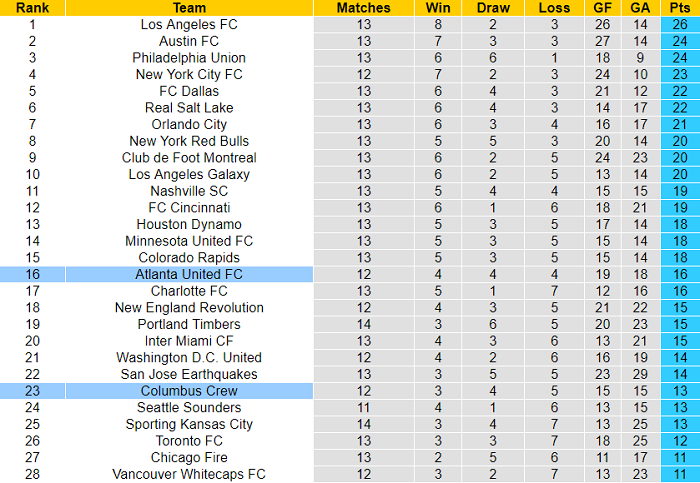Click the GF column header

coord(602,7)
